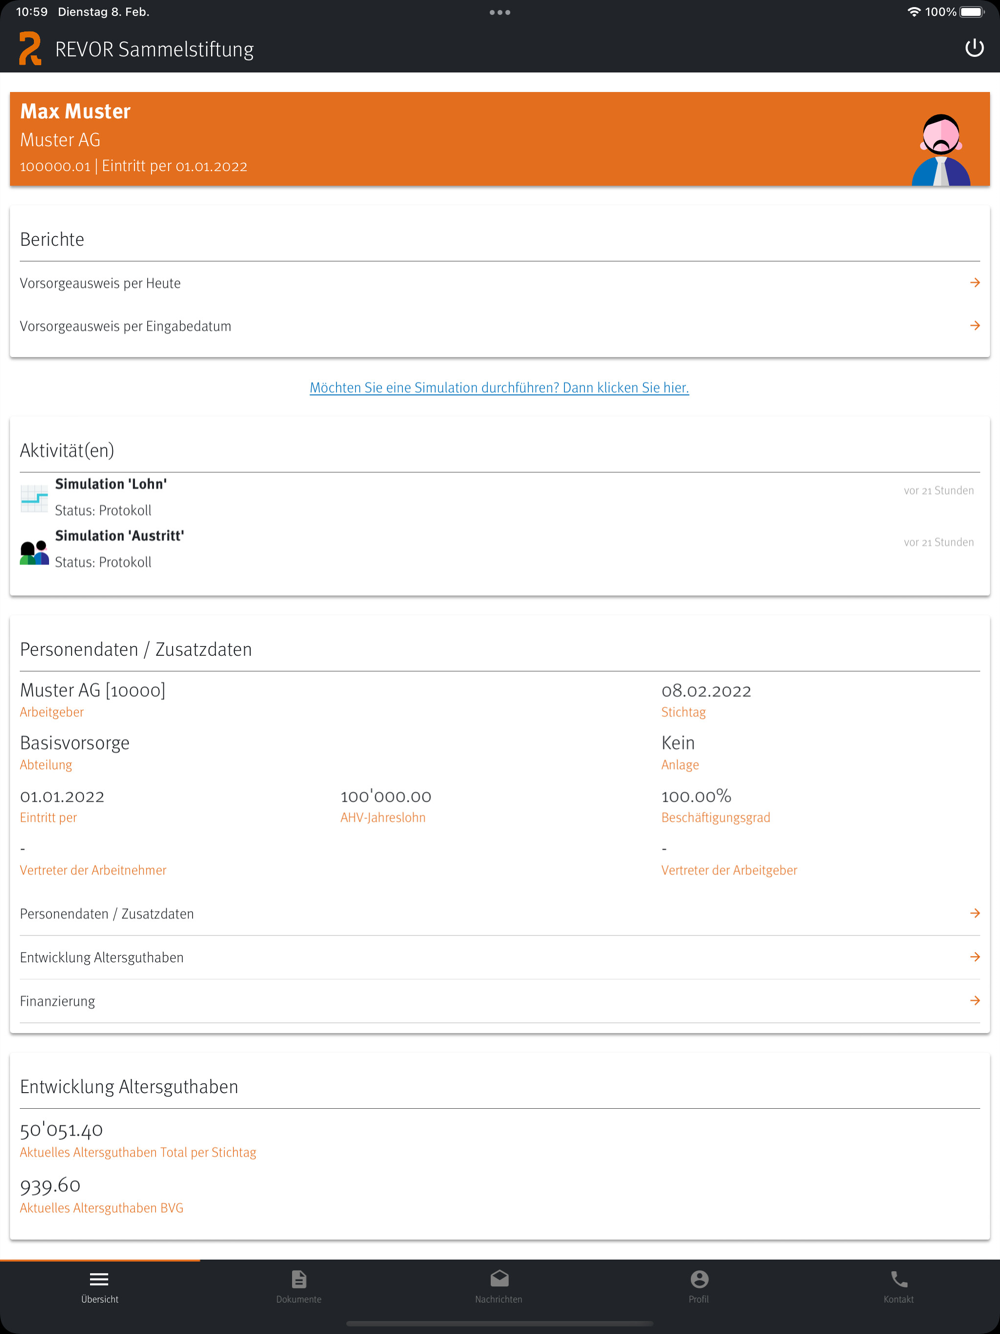Tap the Vertreter der Arbeitgeber label

click(x=729, y=870)
